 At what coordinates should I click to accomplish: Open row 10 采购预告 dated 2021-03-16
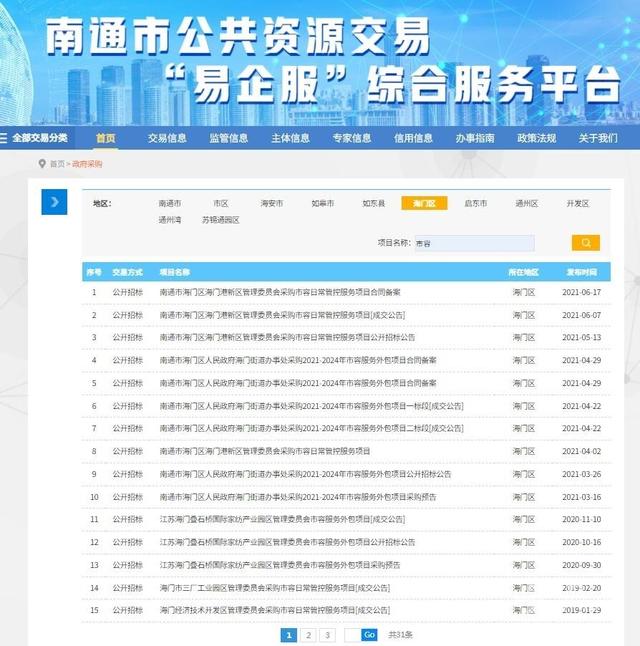298,497
